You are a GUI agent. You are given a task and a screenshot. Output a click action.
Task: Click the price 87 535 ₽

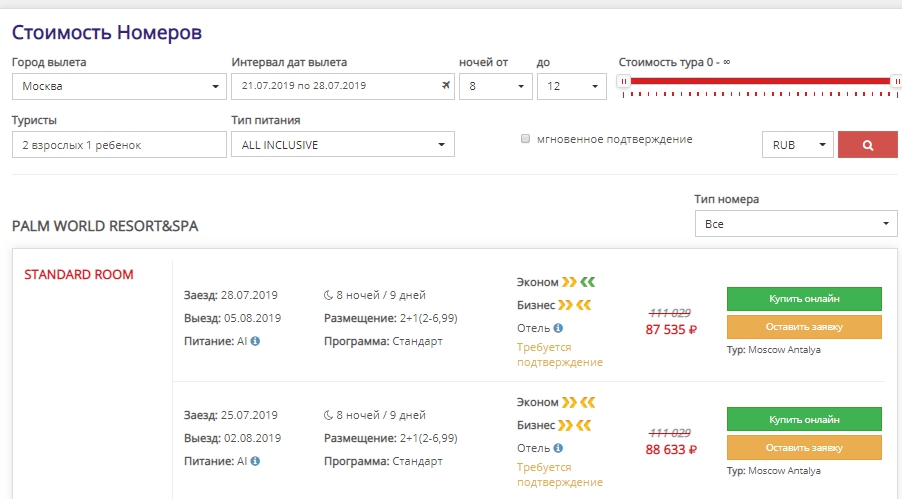(x=671, y=330)
